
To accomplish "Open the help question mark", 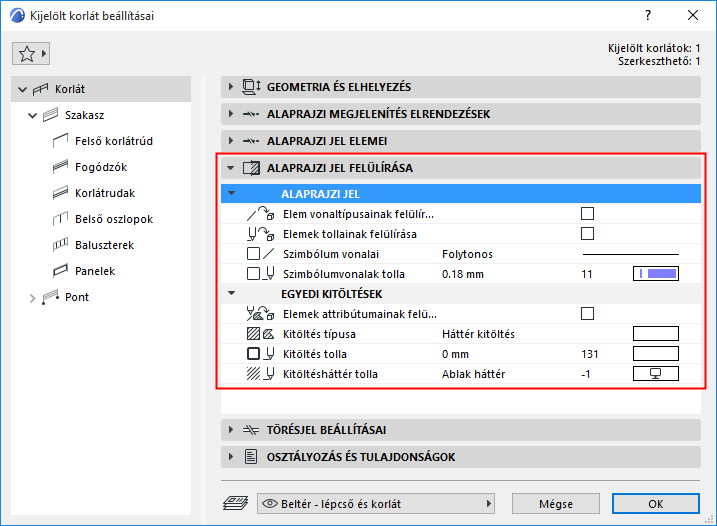I will 648,15.
